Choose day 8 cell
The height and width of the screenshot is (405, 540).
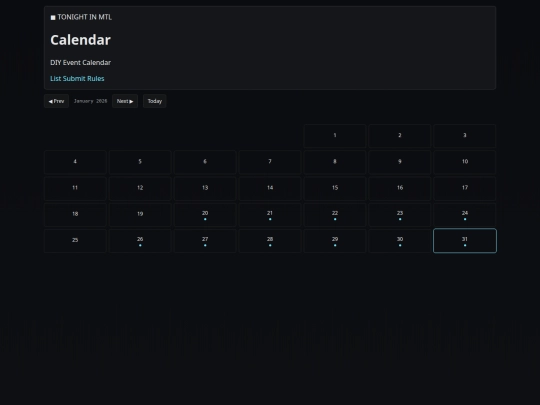click(x=335, y=162)
